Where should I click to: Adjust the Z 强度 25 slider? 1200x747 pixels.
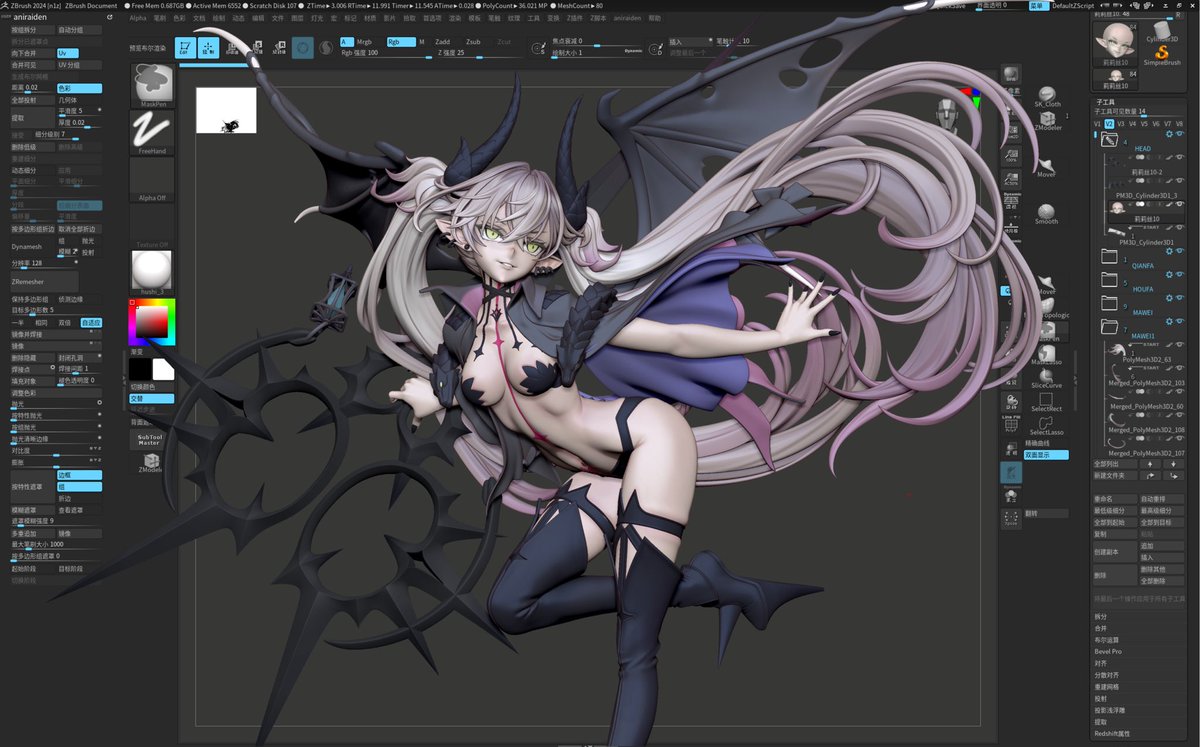point(476,52)
